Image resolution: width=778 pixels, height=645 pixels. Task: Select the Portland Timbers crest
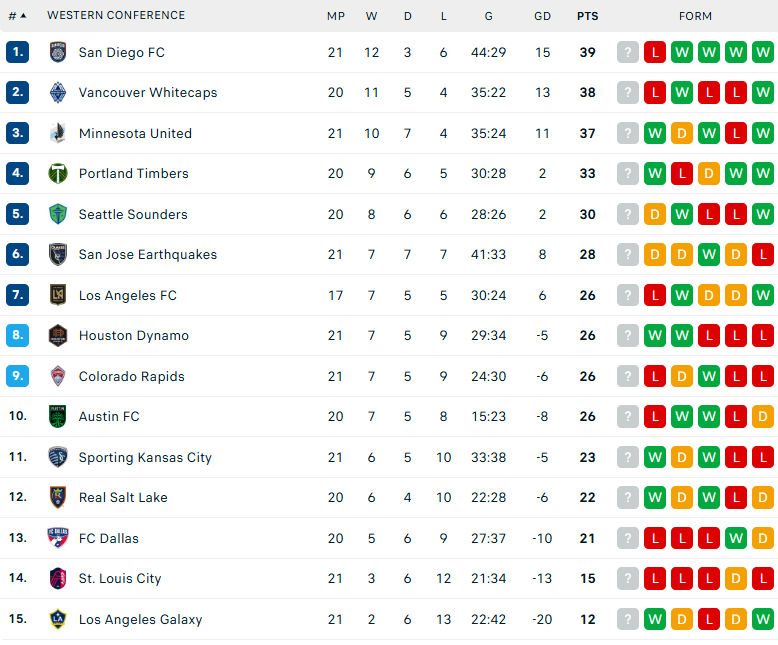tap(58, 174)
